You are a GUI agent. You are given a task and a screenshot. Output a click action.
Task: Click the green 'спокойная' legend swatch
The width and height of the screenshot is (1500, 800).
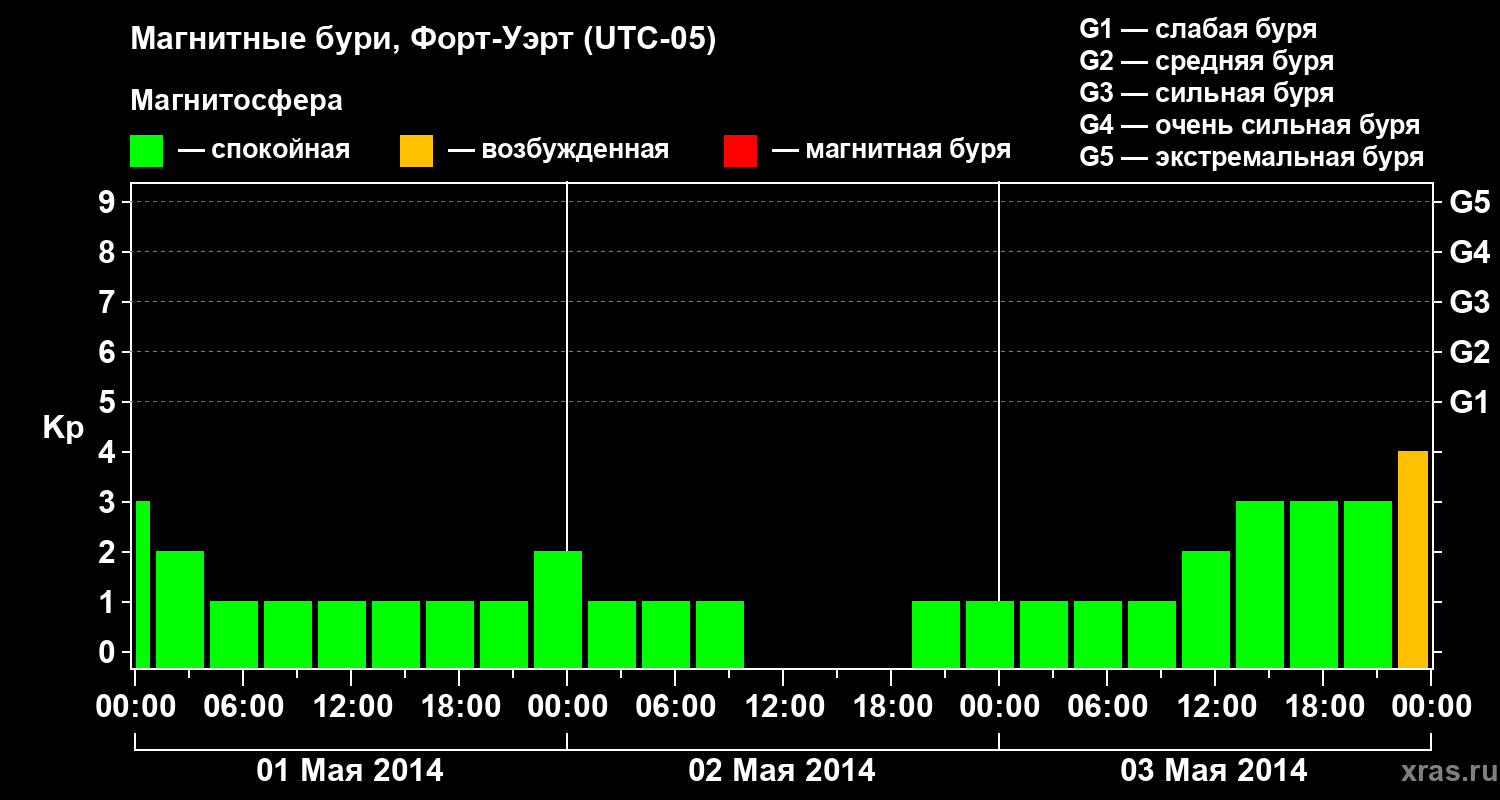coord(146,151)
